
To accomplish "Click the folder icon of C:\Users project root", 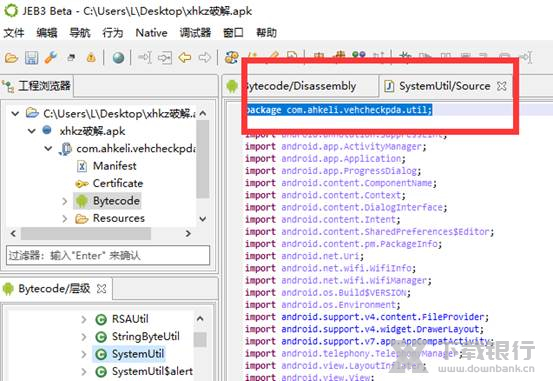I will tap(32, 113).
